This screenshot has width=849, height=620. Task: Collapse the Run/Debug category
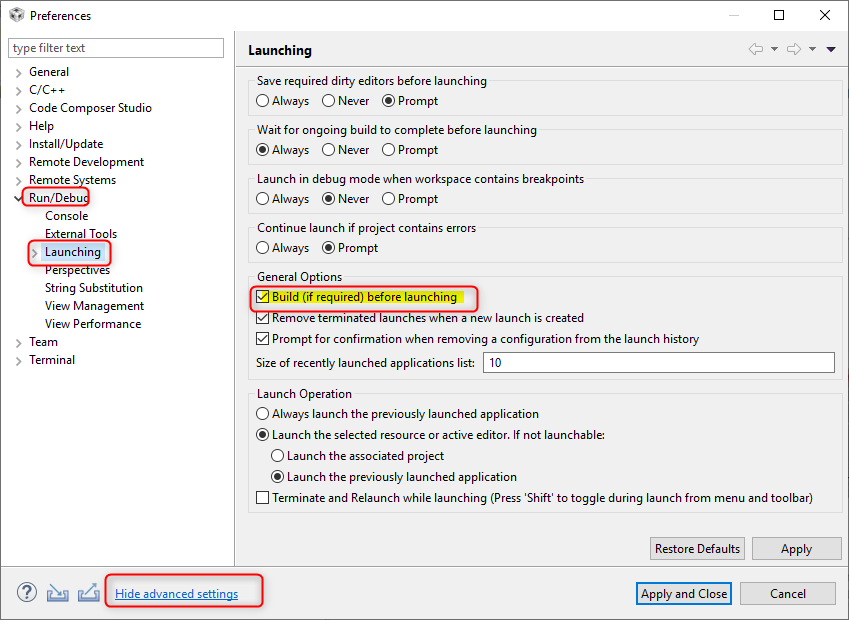click(x=18, y=198)
